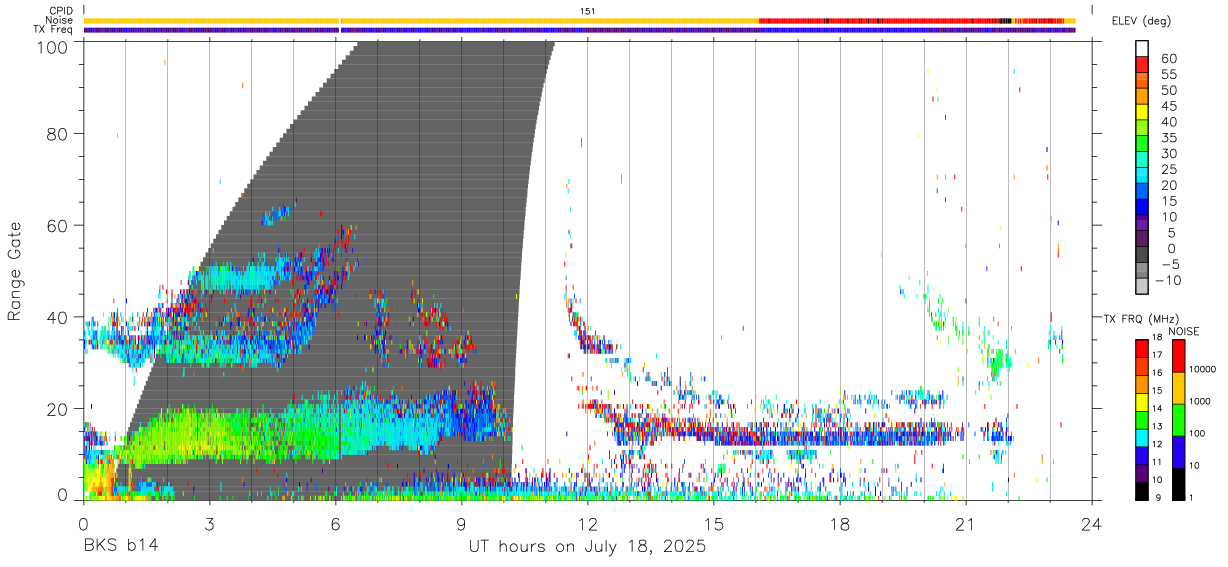Image resolution: width=1228 pixels, height=567 pixels.
Task: Click the elevation label 60
Action: tap(1168, 58)
